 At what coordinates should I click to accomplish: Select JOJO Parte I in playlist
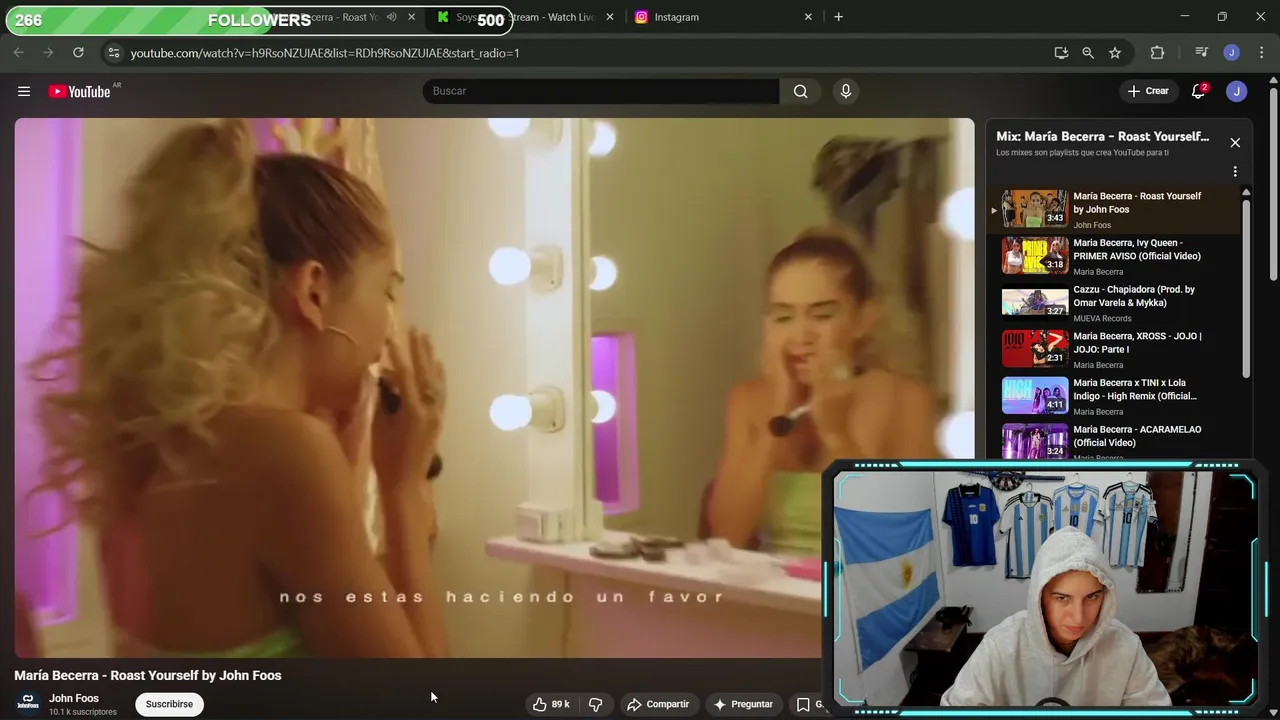[x=1113, y=350]
